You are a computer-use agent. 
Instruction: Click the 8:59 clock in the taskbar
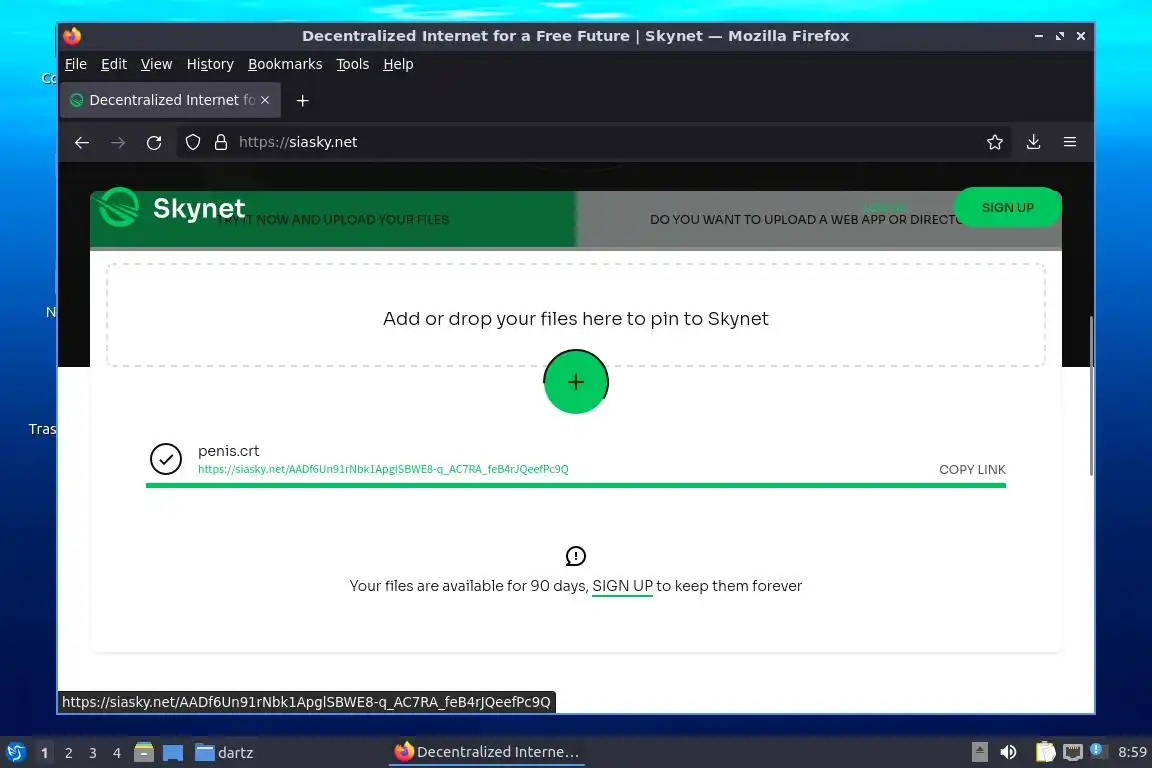point(1132,753)
